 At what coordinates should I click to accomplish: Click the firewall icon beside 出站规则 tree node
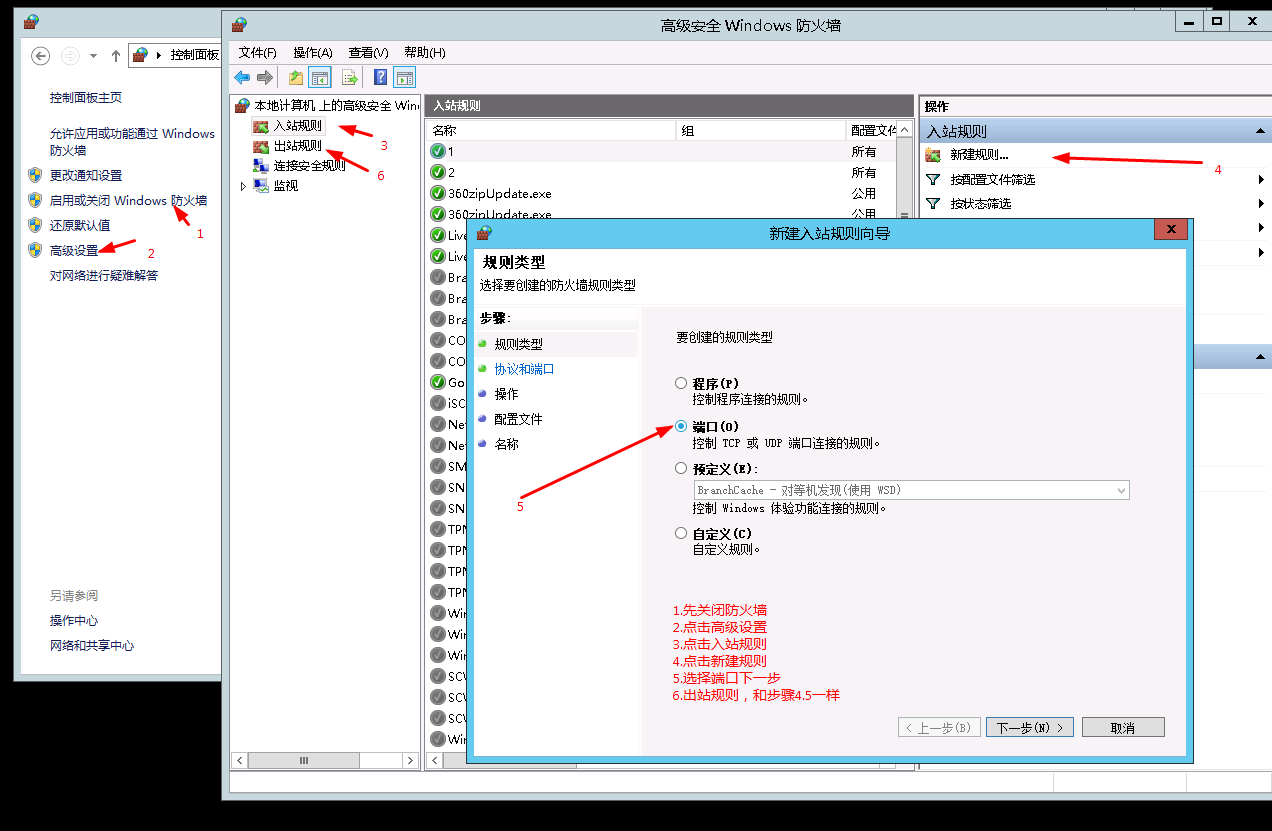[261, 146]
